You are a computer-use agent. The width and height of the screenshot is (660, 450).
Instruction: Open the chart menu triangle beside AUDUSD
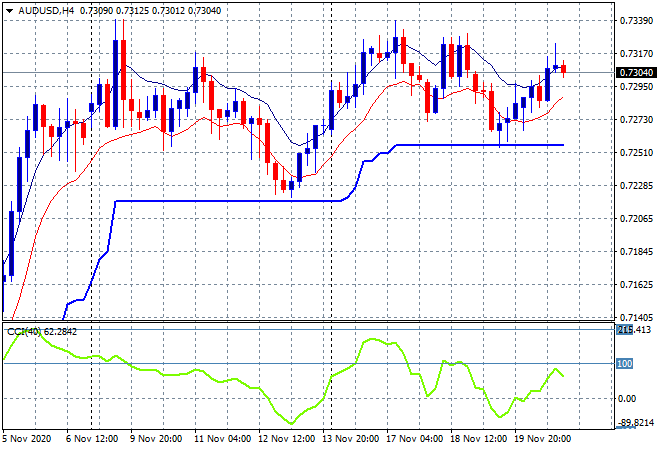click(x=9, y=11)
